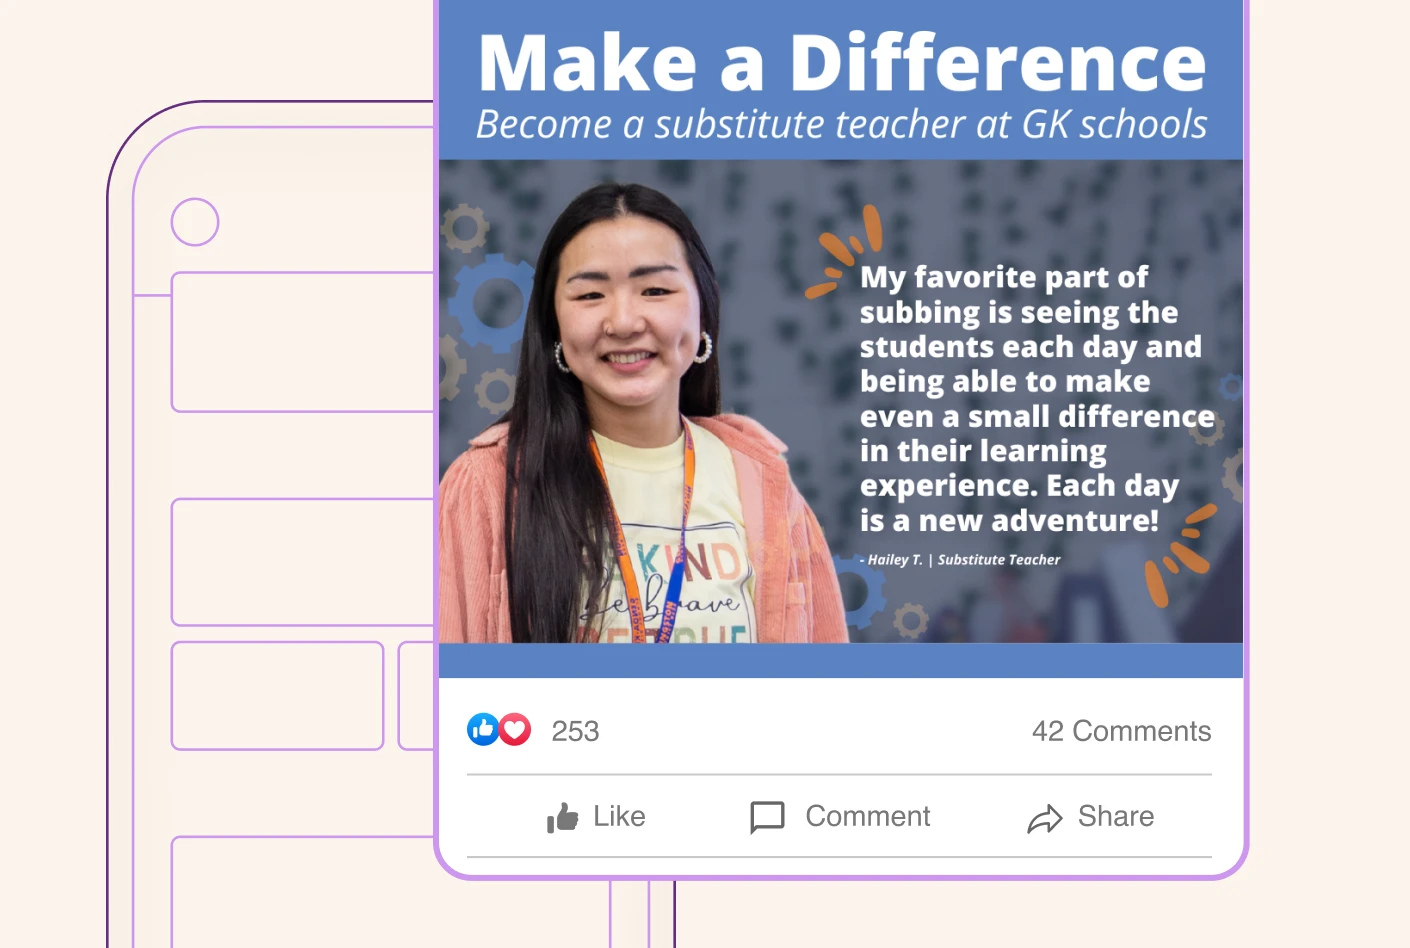Click the Share button label
The image size is (1410, 948).
point(1116,816)
